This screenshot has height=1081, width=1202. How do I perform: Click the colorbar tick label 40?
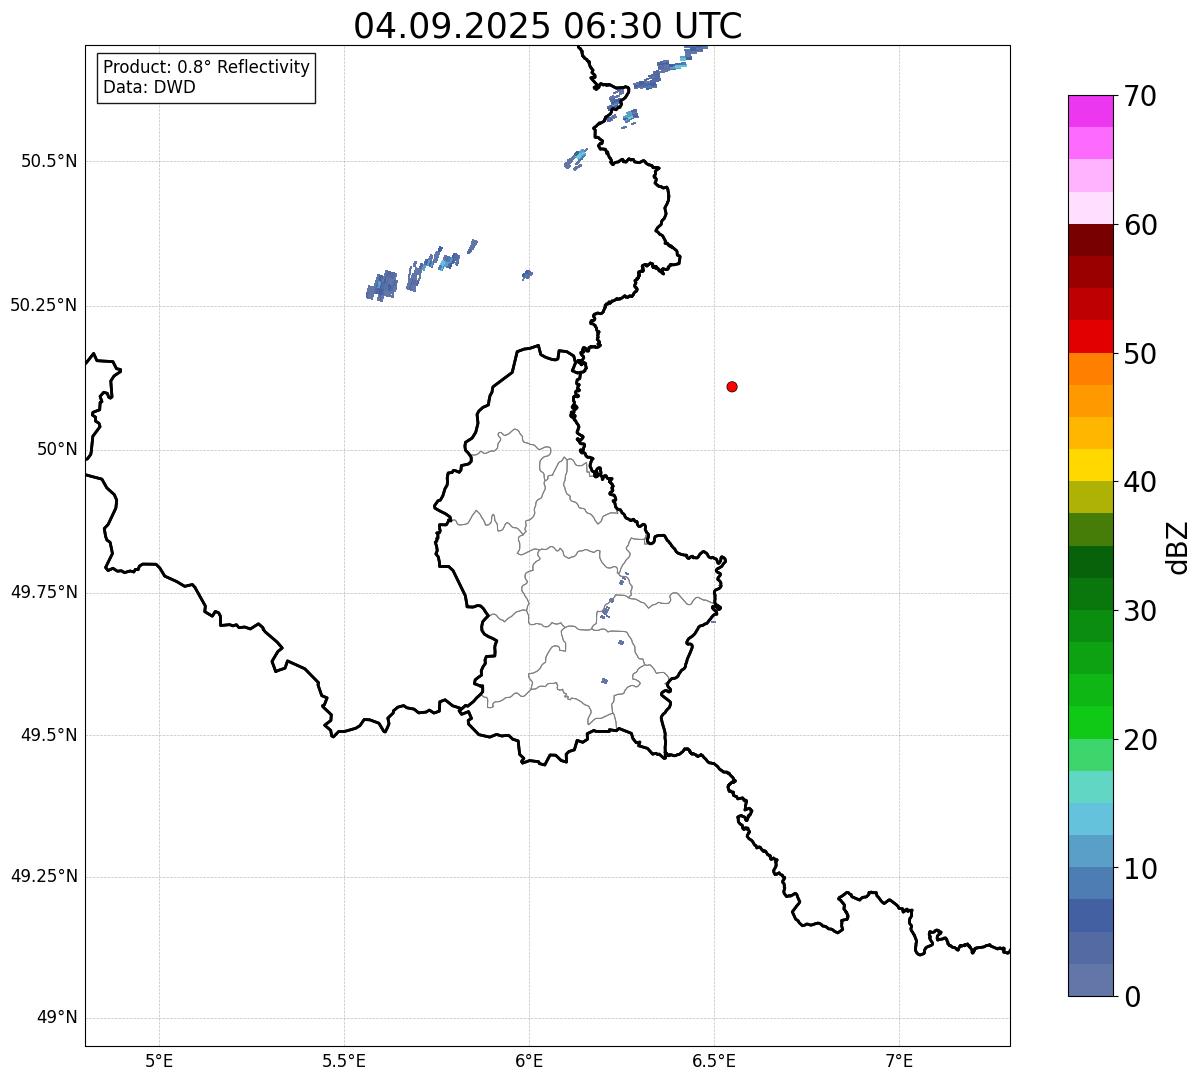tap(1140, 483)
